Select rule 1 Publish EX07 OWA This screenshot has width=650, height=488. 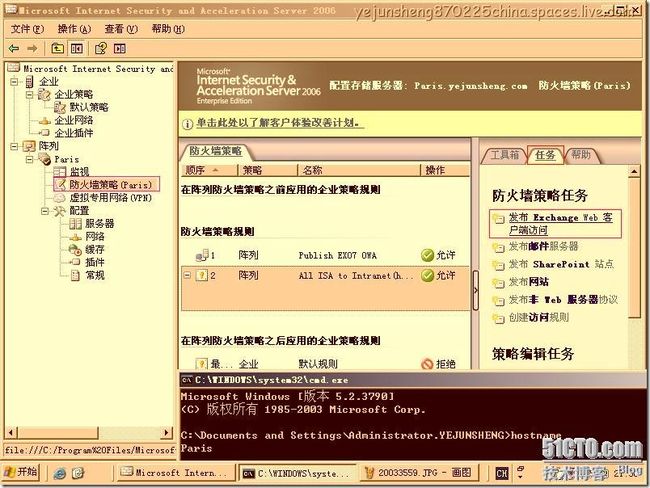tap(325, 255)
